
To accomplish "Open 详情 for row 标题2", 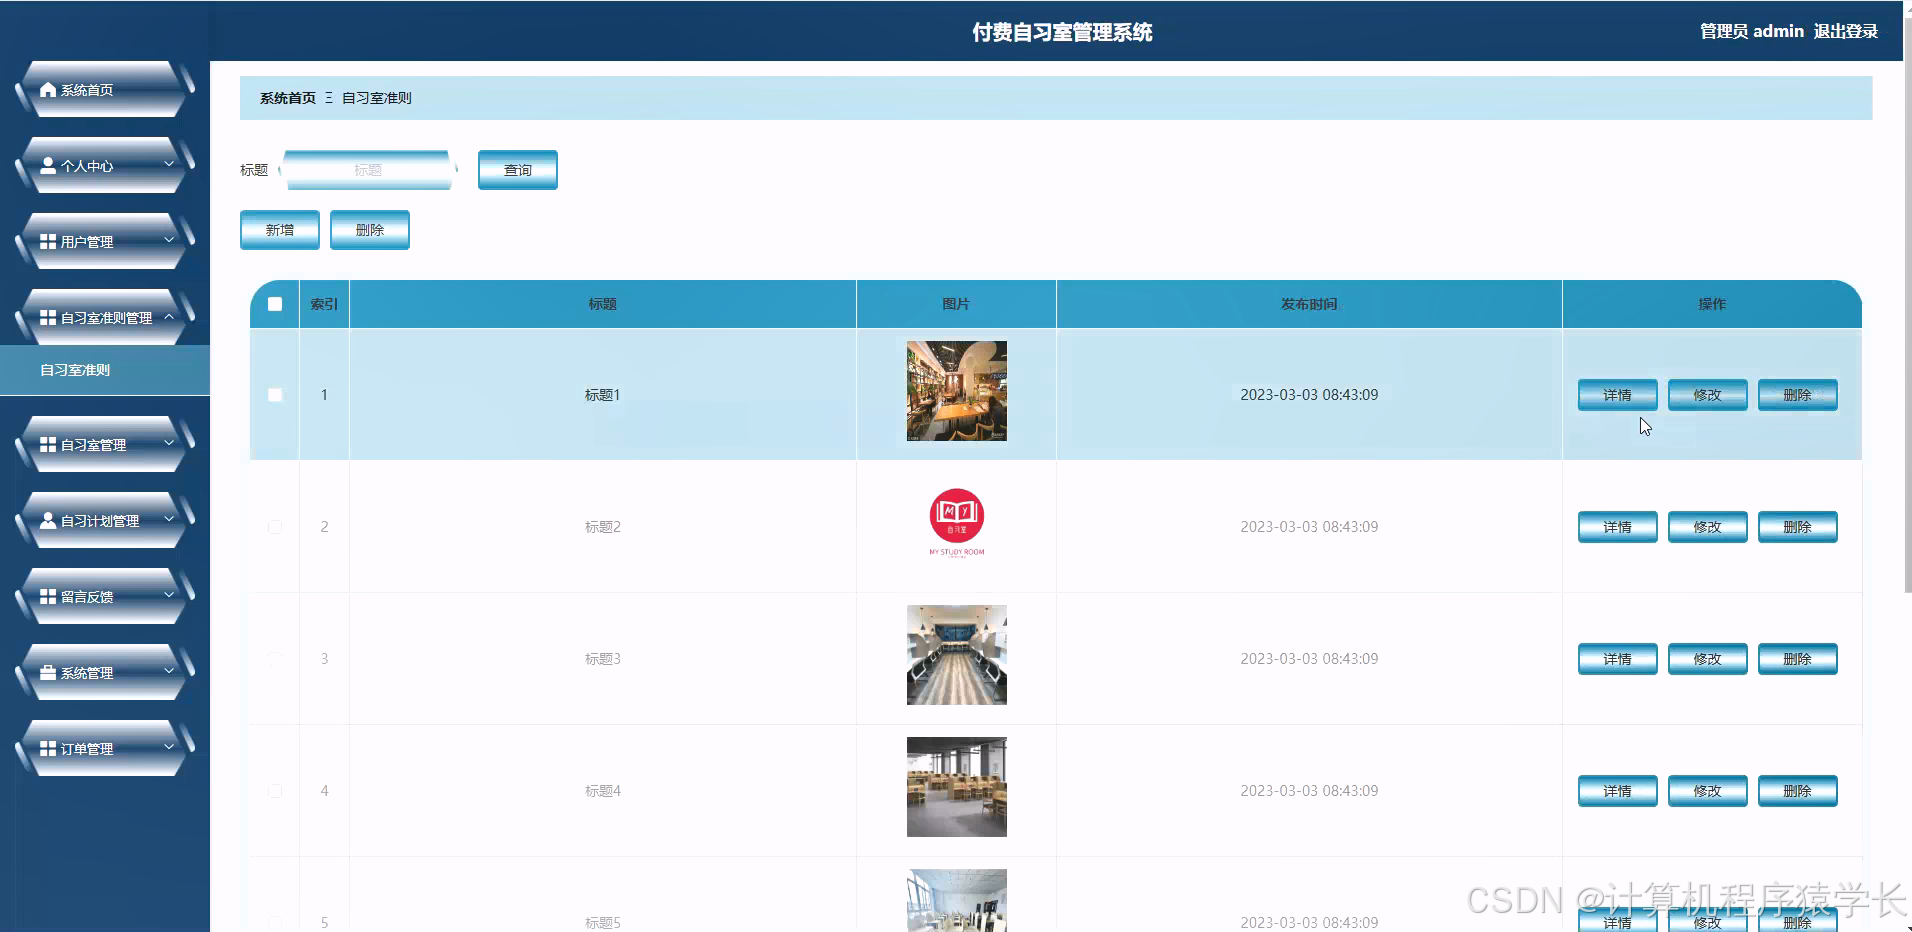I will (1618, 527).
